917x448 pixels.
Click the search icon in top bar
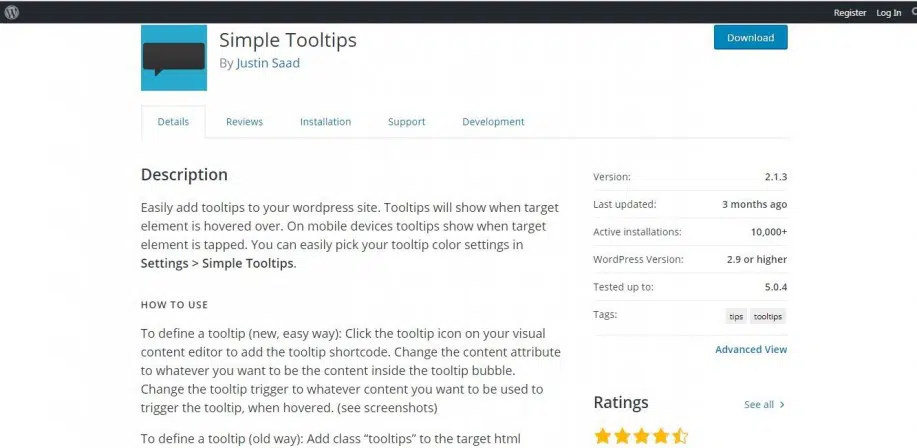click(x=913, y=12)
